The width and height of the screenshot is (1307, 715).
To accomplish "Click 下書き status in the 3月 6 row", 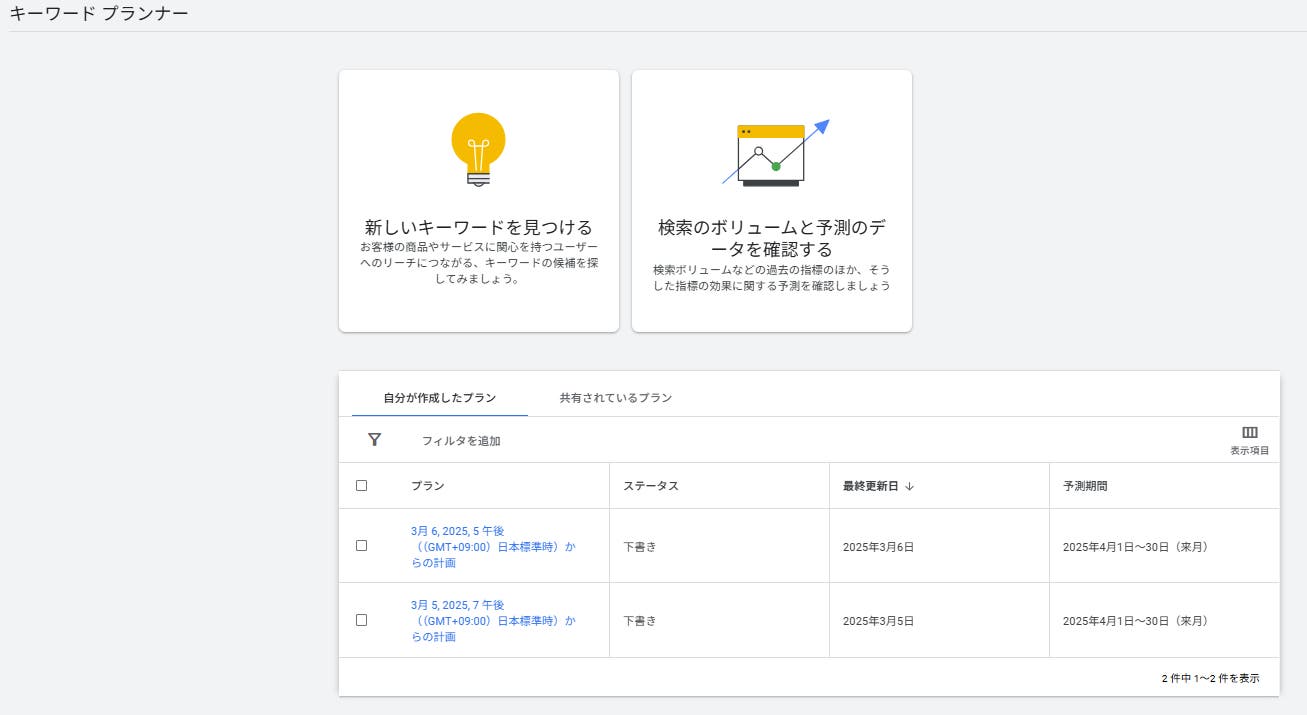I will tap(640, 547).
